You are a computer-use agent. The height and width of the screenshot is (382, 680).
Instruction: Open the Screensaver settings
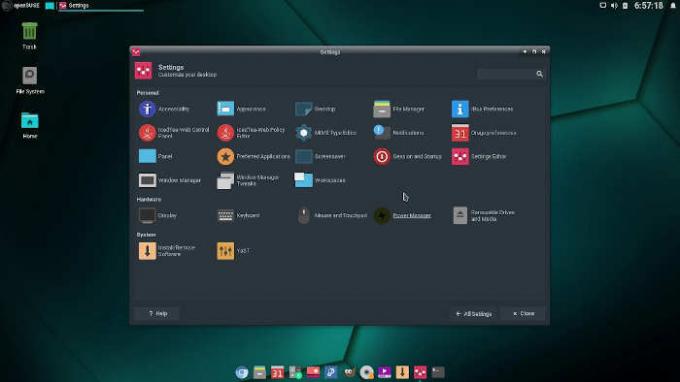click(x=320, y=156)
